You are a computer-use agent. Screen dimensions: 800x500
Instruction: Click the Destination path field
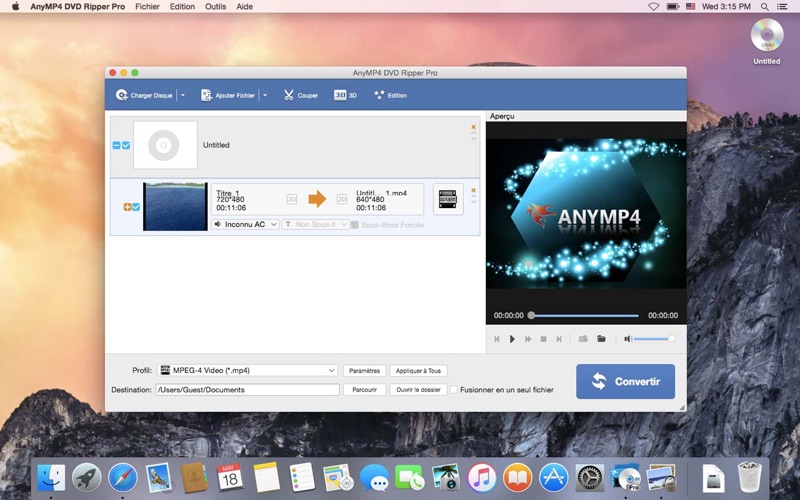(x=247, y=390)
